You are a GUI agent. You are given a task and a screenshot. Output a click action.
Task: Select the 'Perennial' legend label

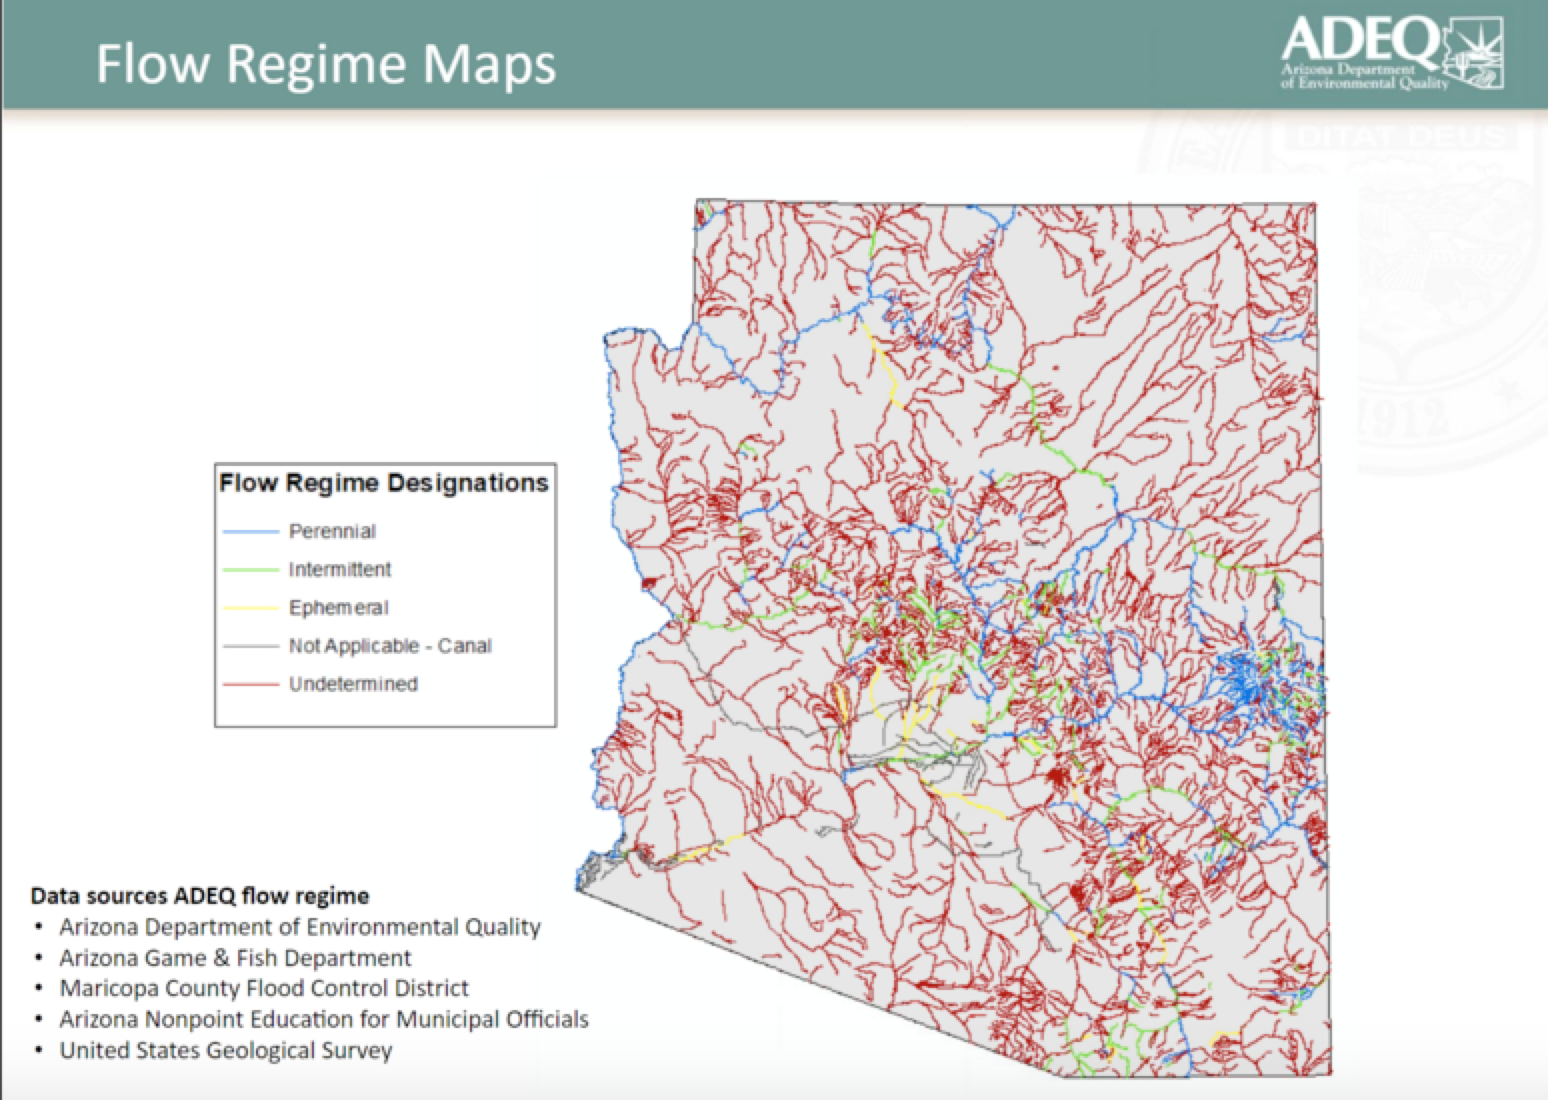(332, 531)
